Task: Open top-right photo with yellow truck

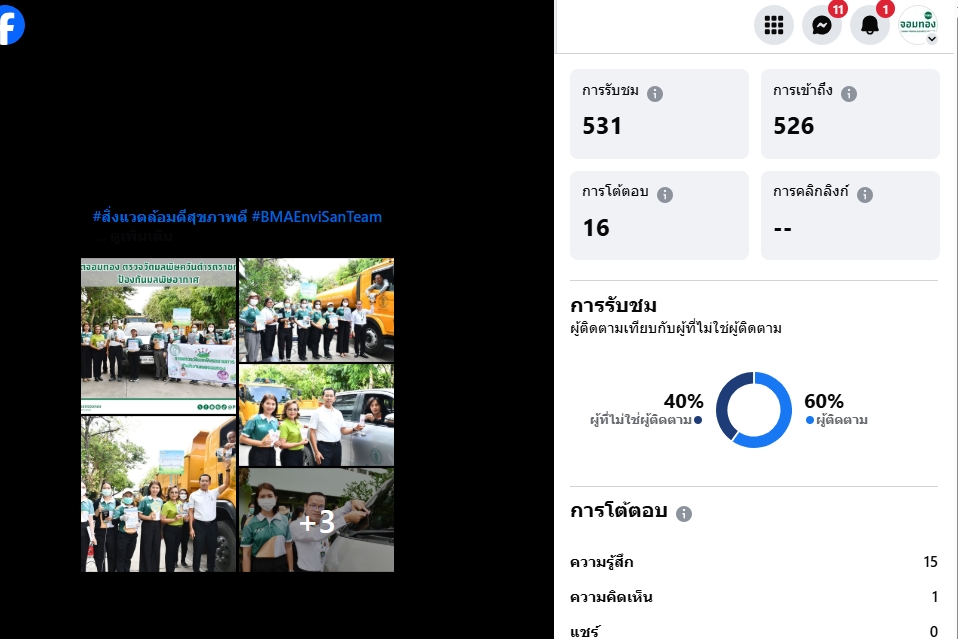Action: (x=316, y=310)
